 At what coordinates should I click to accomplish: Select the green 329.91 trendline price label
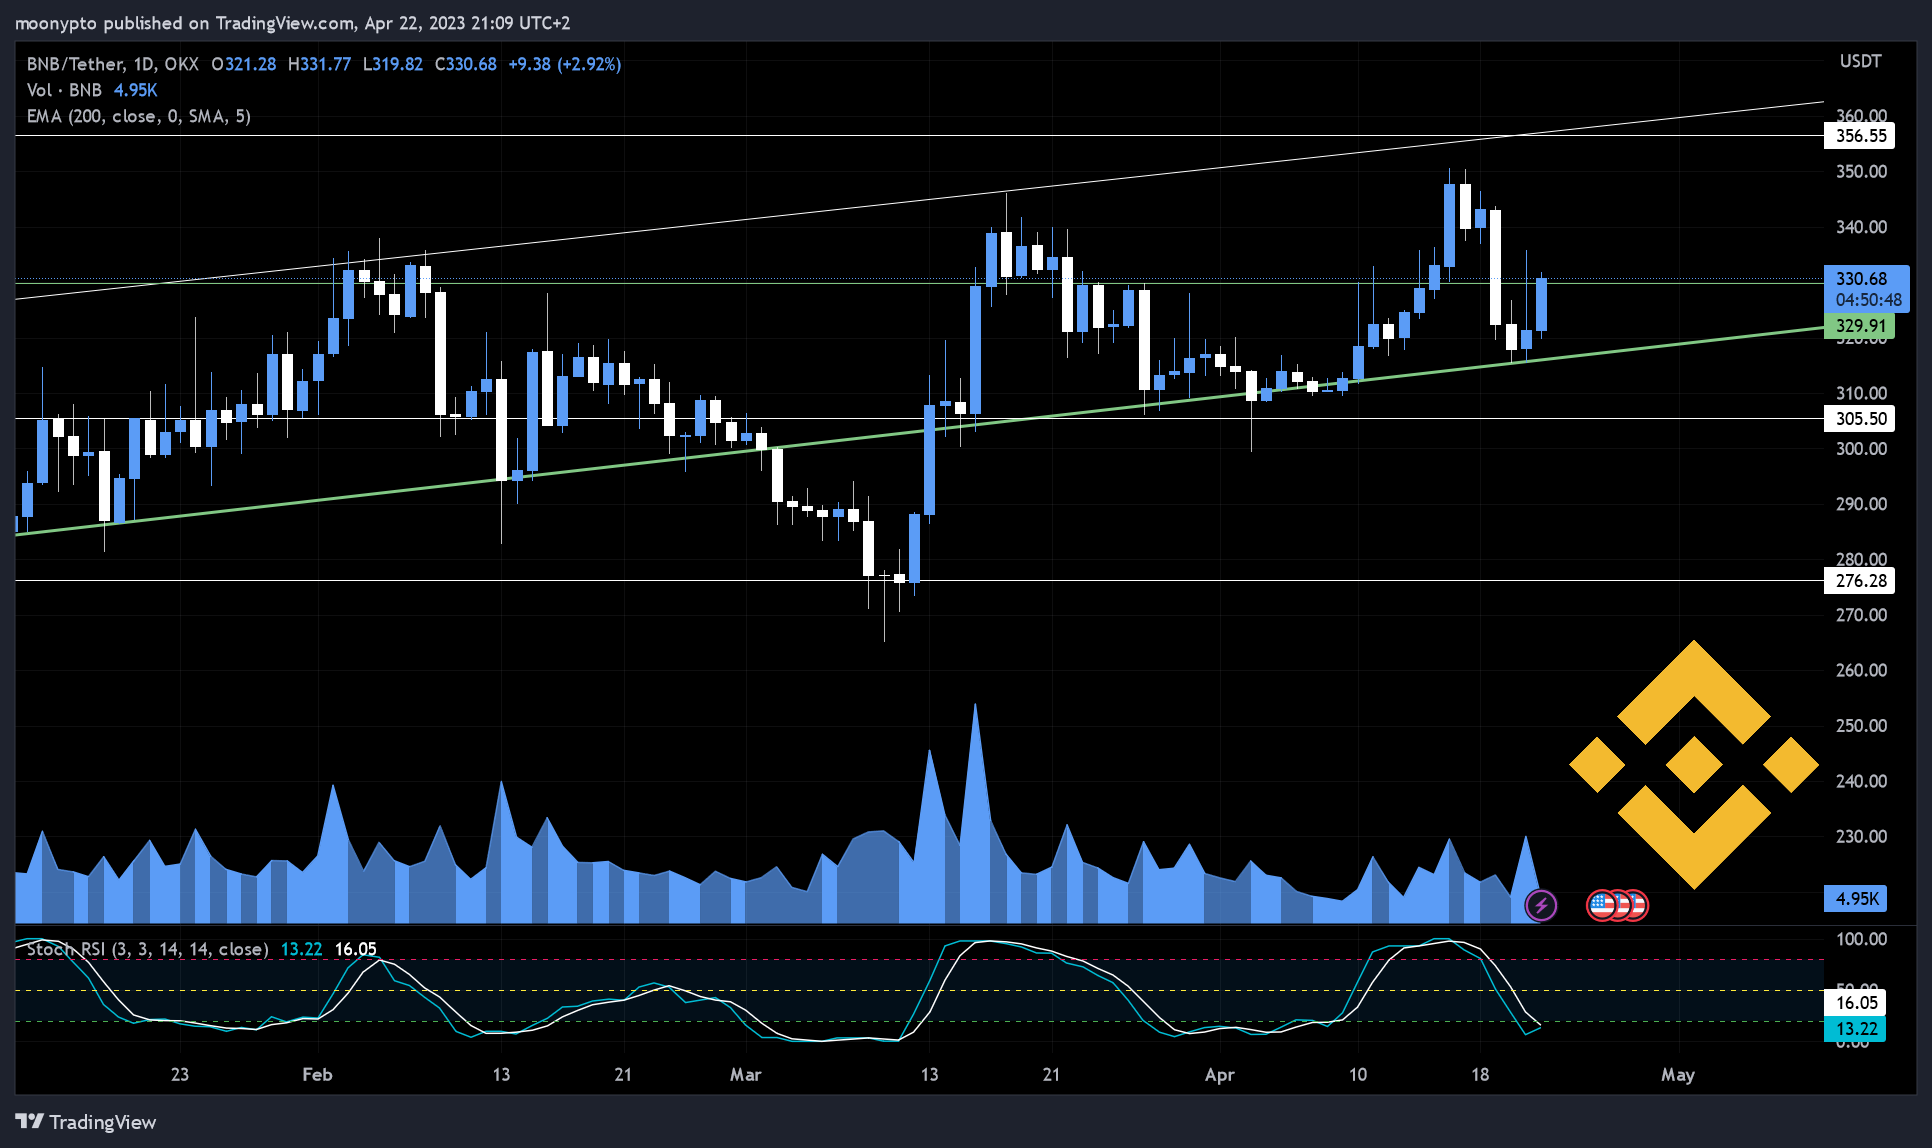click(1860, 326)
